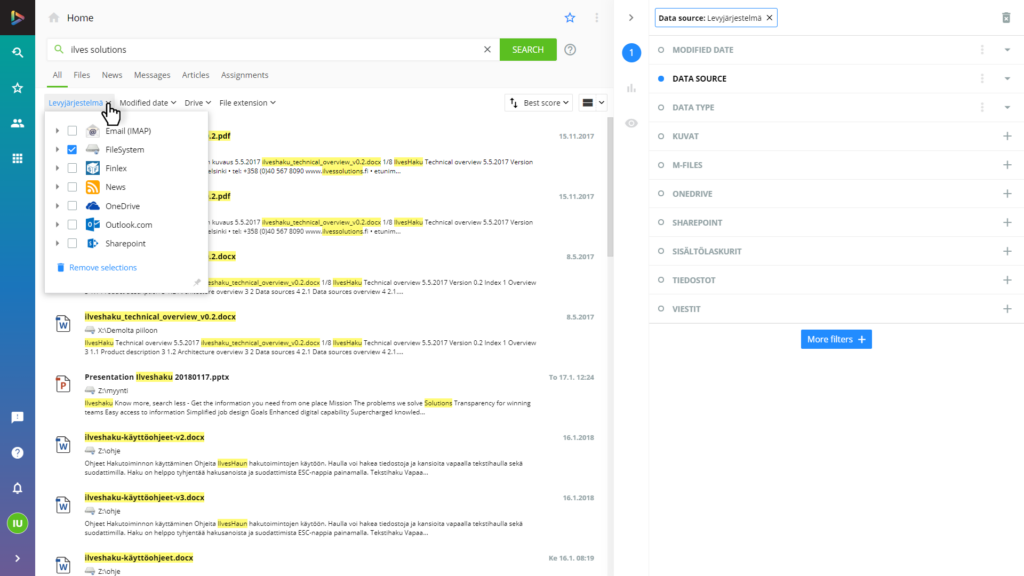Click the application logo
The width and height of the screenshot is (1024, 576).
(18, 18)
